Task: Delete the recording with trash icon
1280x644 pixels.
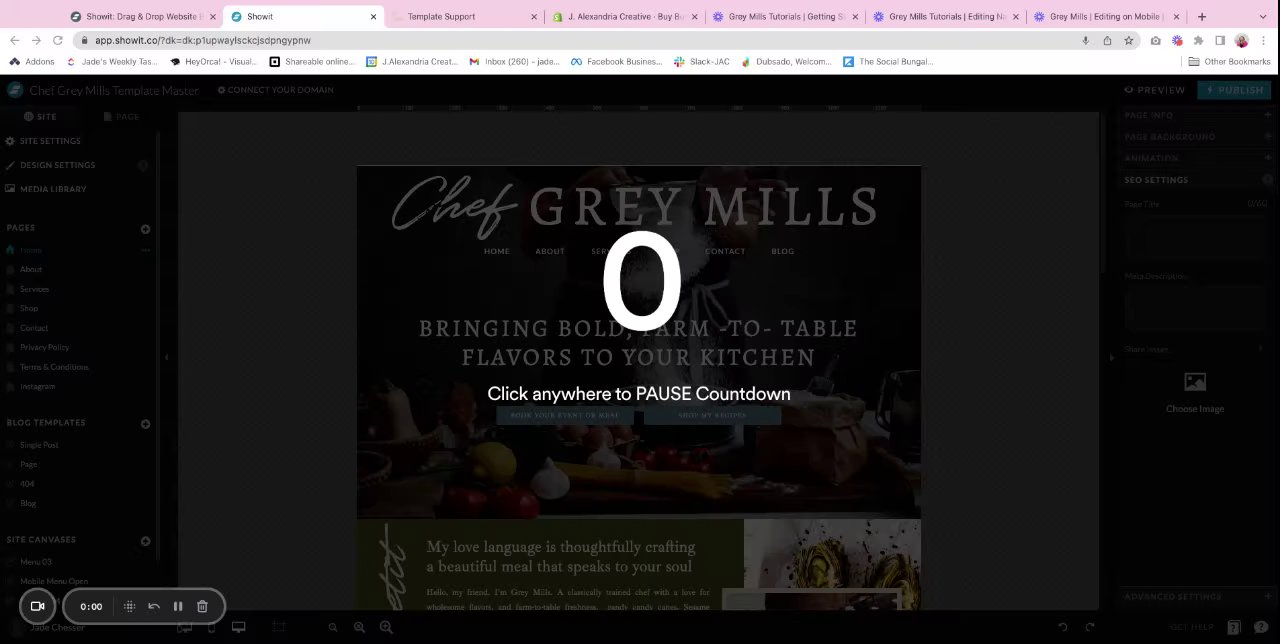Action: point(202,606)
